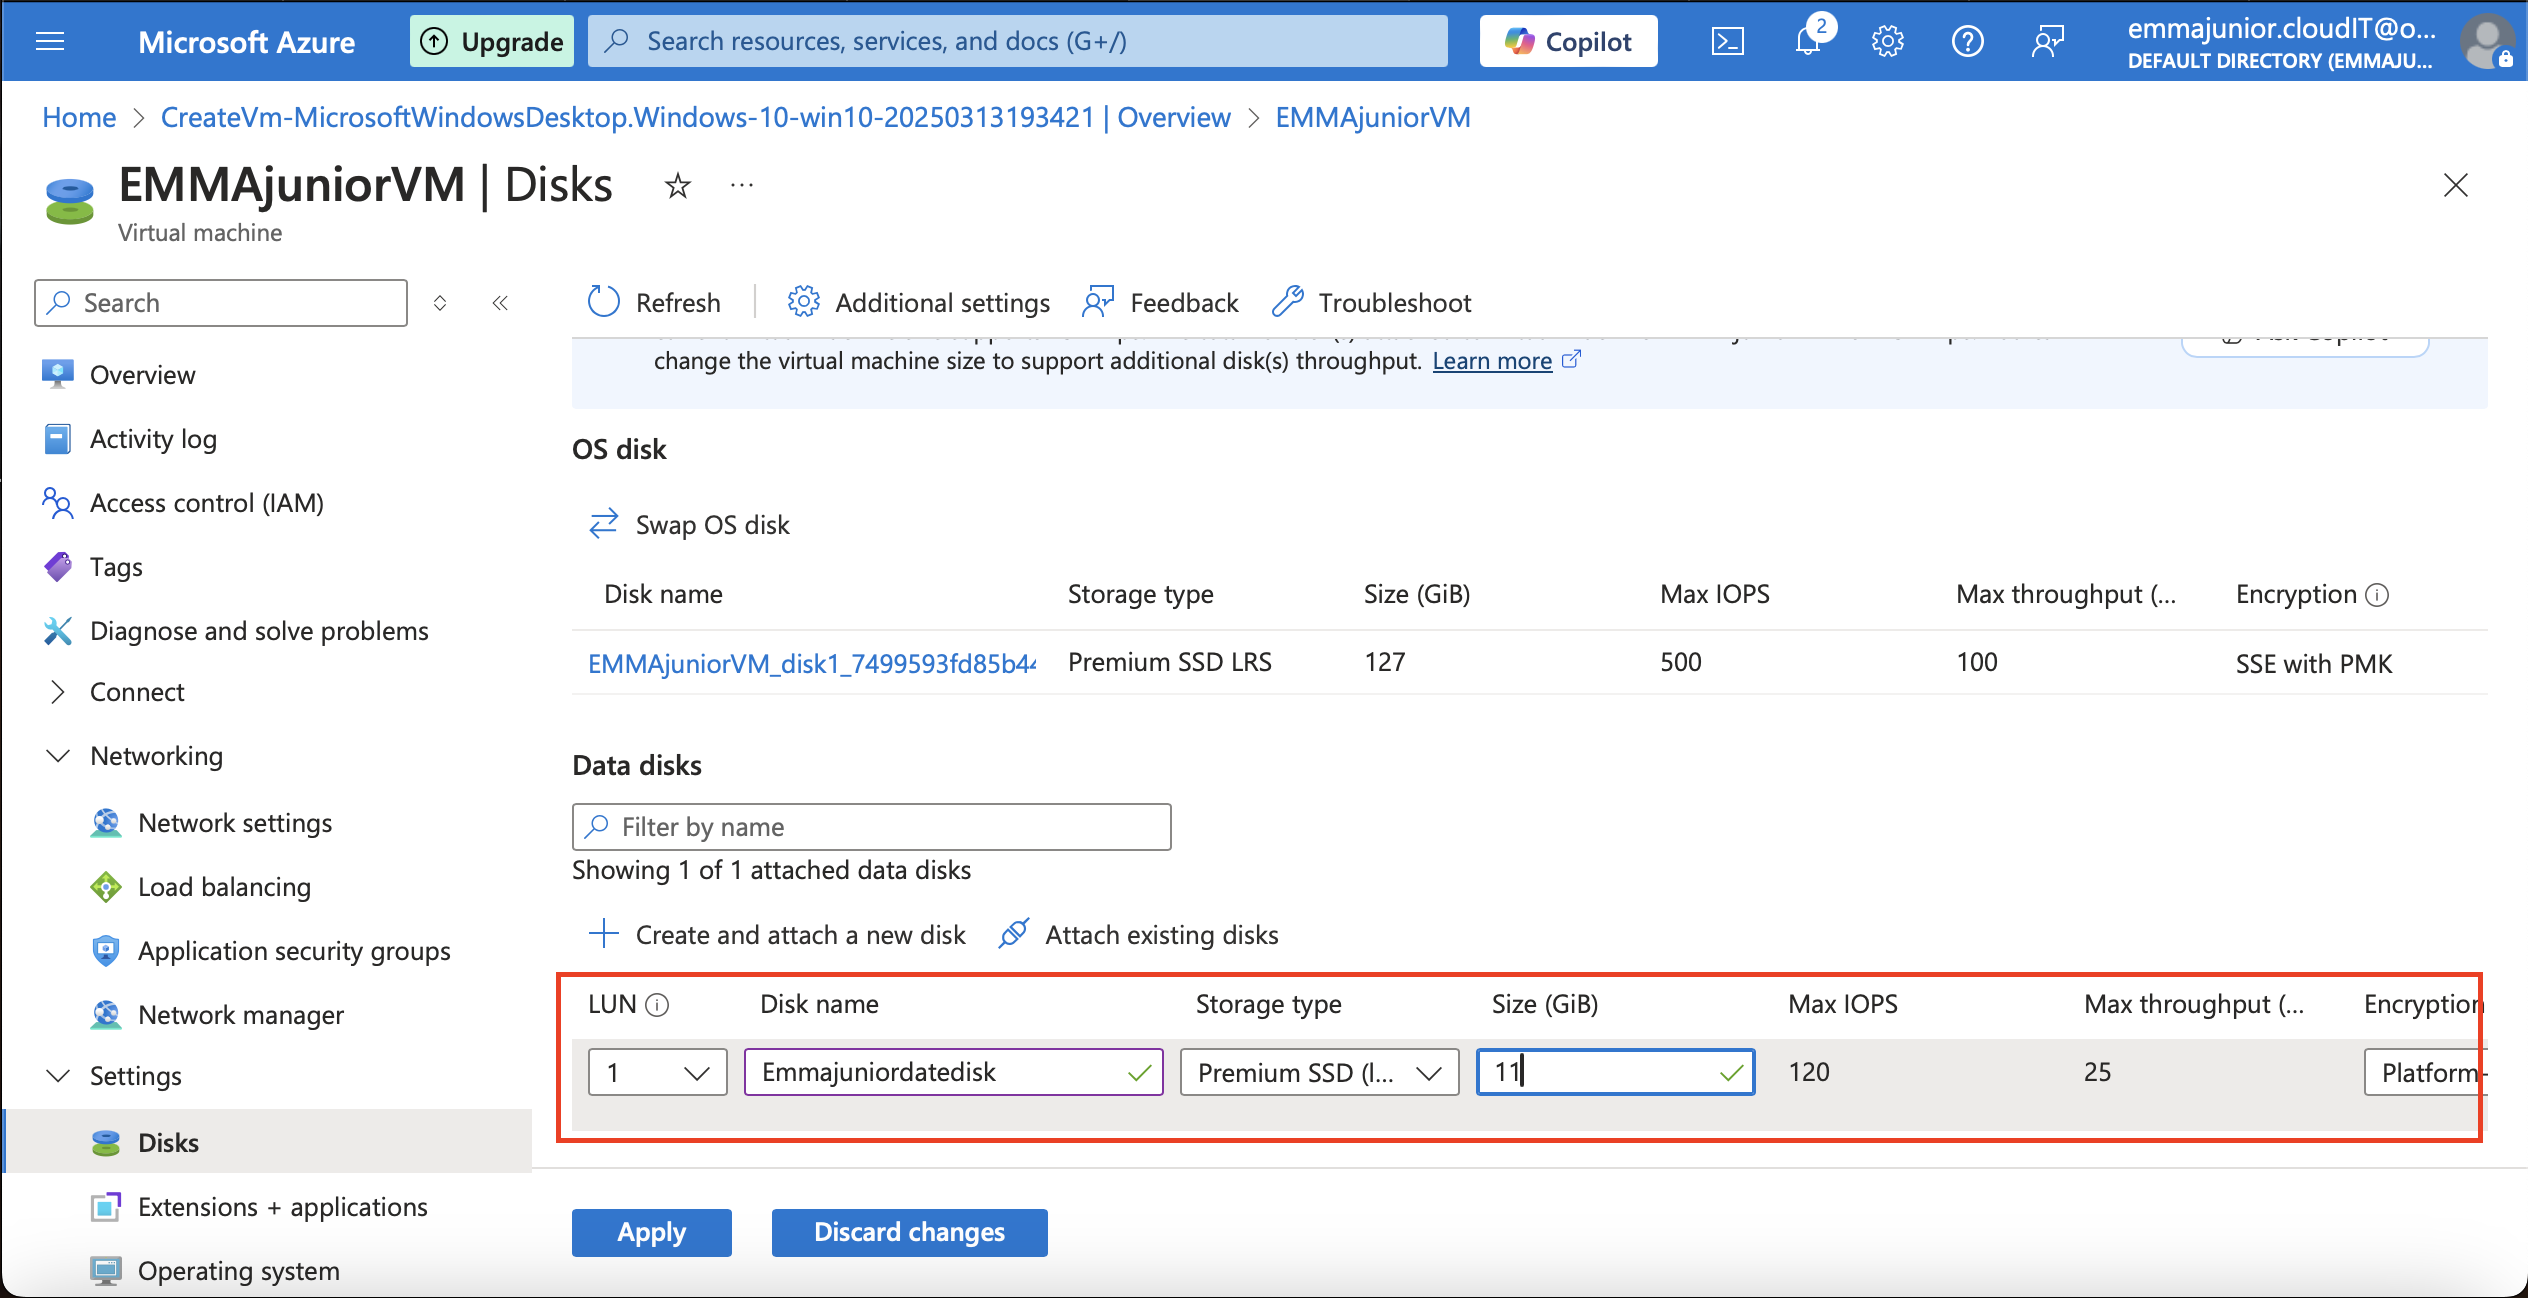The height and width of the screenshot is (1298, 2528).
Task: Collapse the sidebar with double chevron
Action: (x=500, y=303)
